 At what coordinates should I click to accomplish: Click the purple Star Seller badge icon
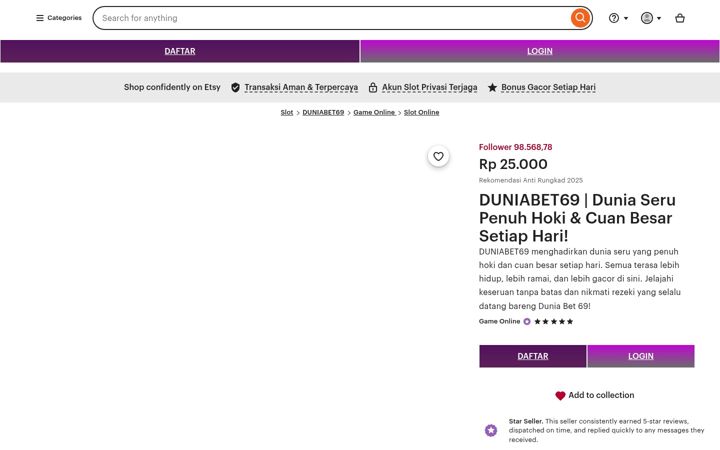[x=491, y=430]
